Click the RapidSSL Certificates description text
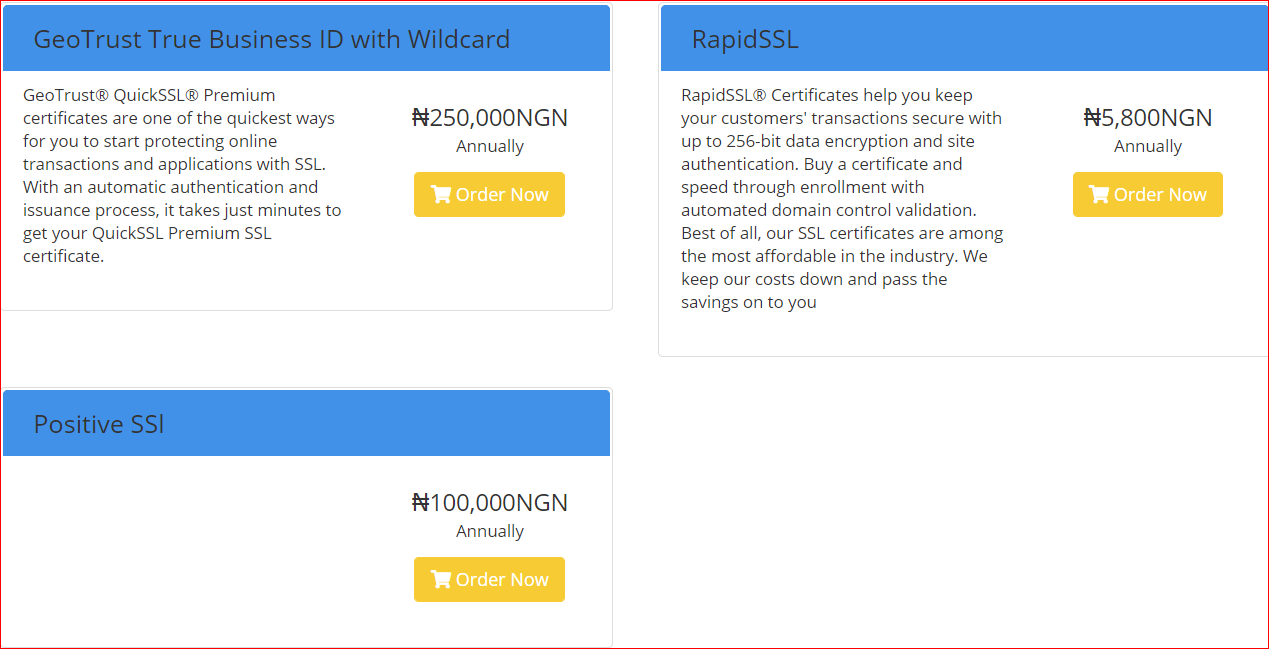Viewport: 1269px width, 649px height. [x=841, y=199]
